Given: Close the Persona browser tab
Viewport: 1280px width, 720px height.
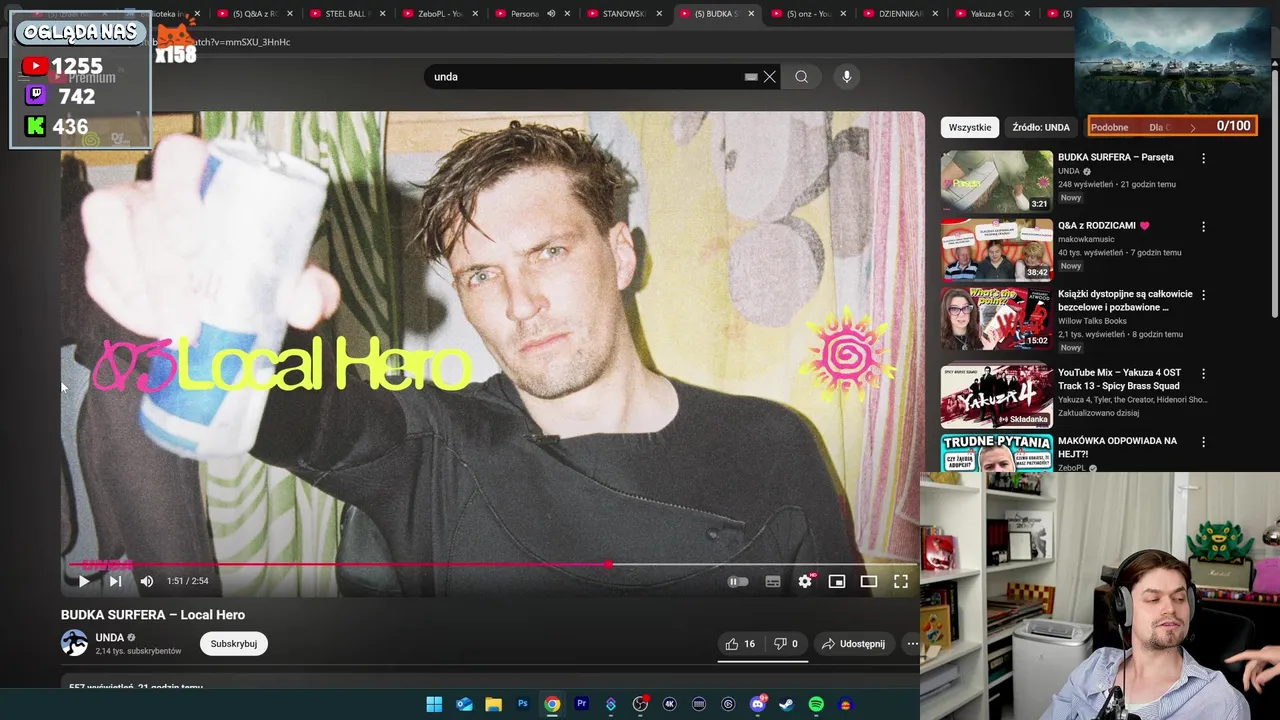Looking at the screenshot, I should 567,14.
